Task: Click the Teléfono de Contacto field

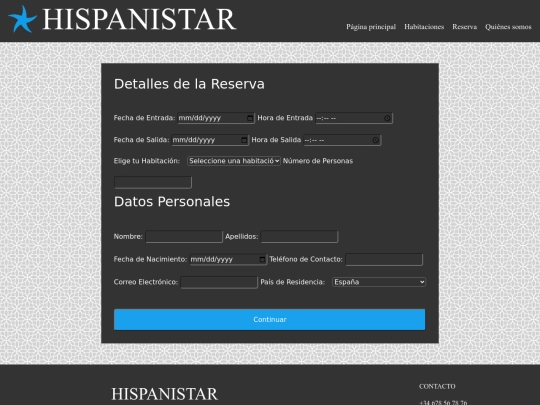Action: pos(384,259)
